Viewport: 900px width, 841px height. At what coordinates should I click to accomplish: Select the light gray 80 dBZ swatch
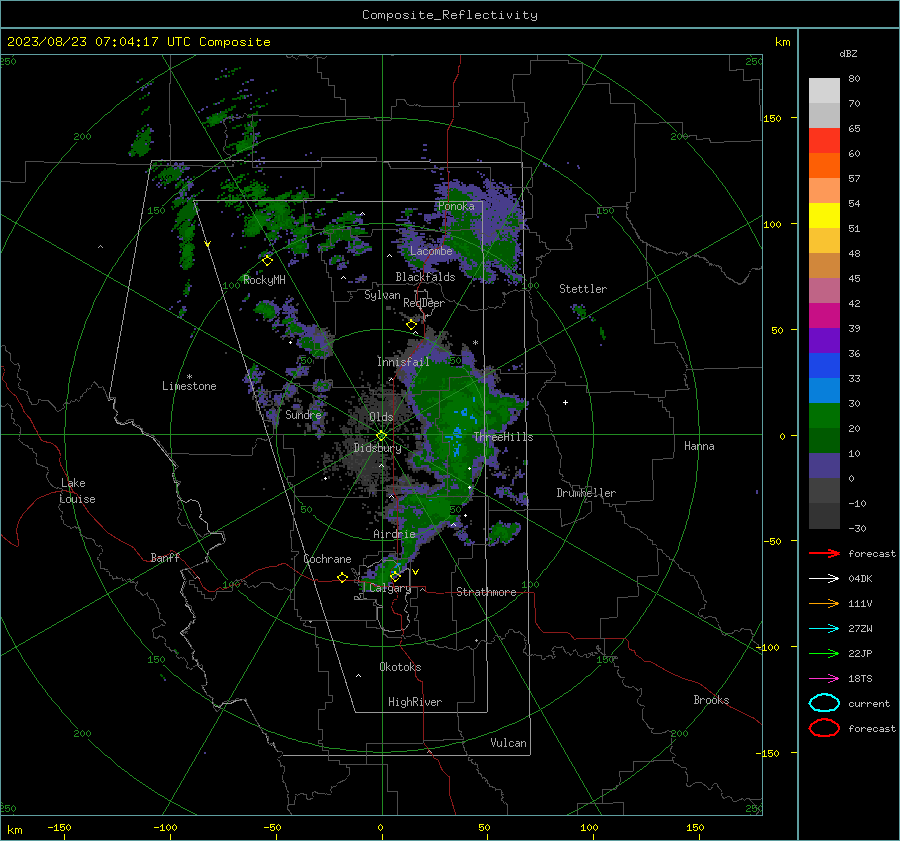click(824, 90)
